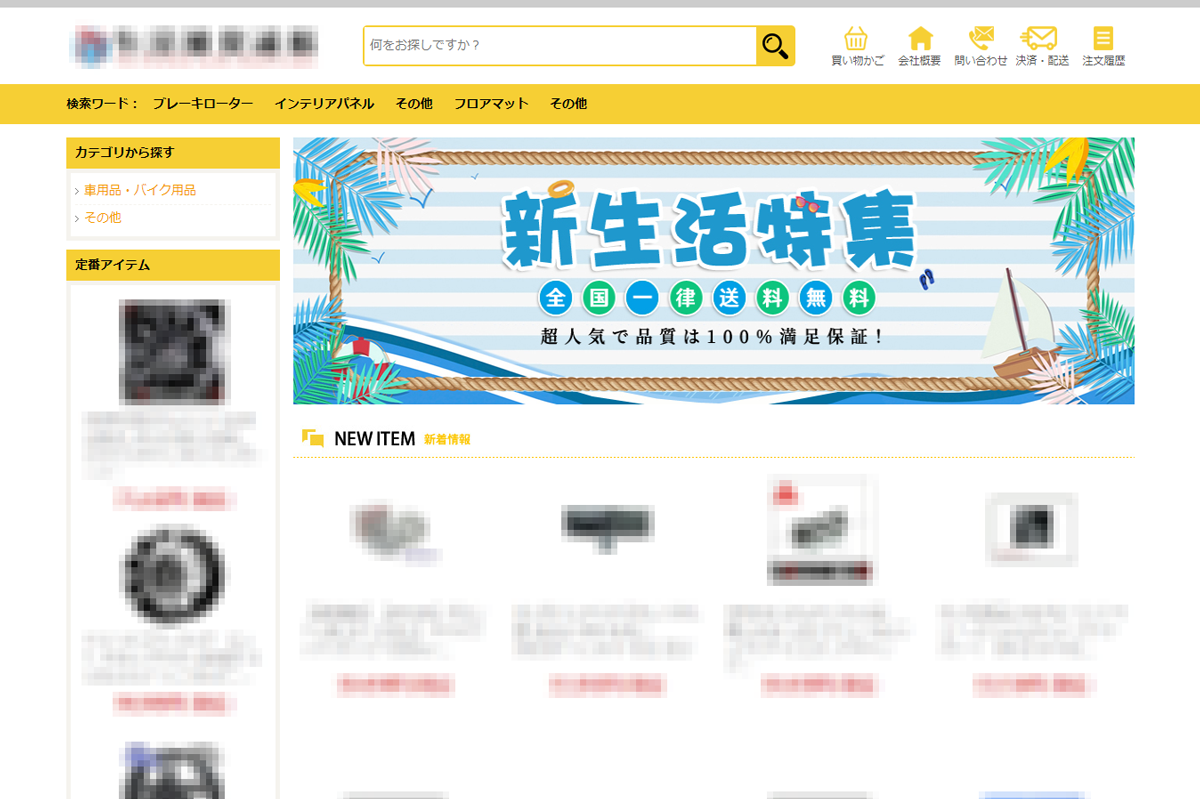Open the 車用品・バイク用品 category
Viewport: 1200px width, 799px height.
(139, 190)
